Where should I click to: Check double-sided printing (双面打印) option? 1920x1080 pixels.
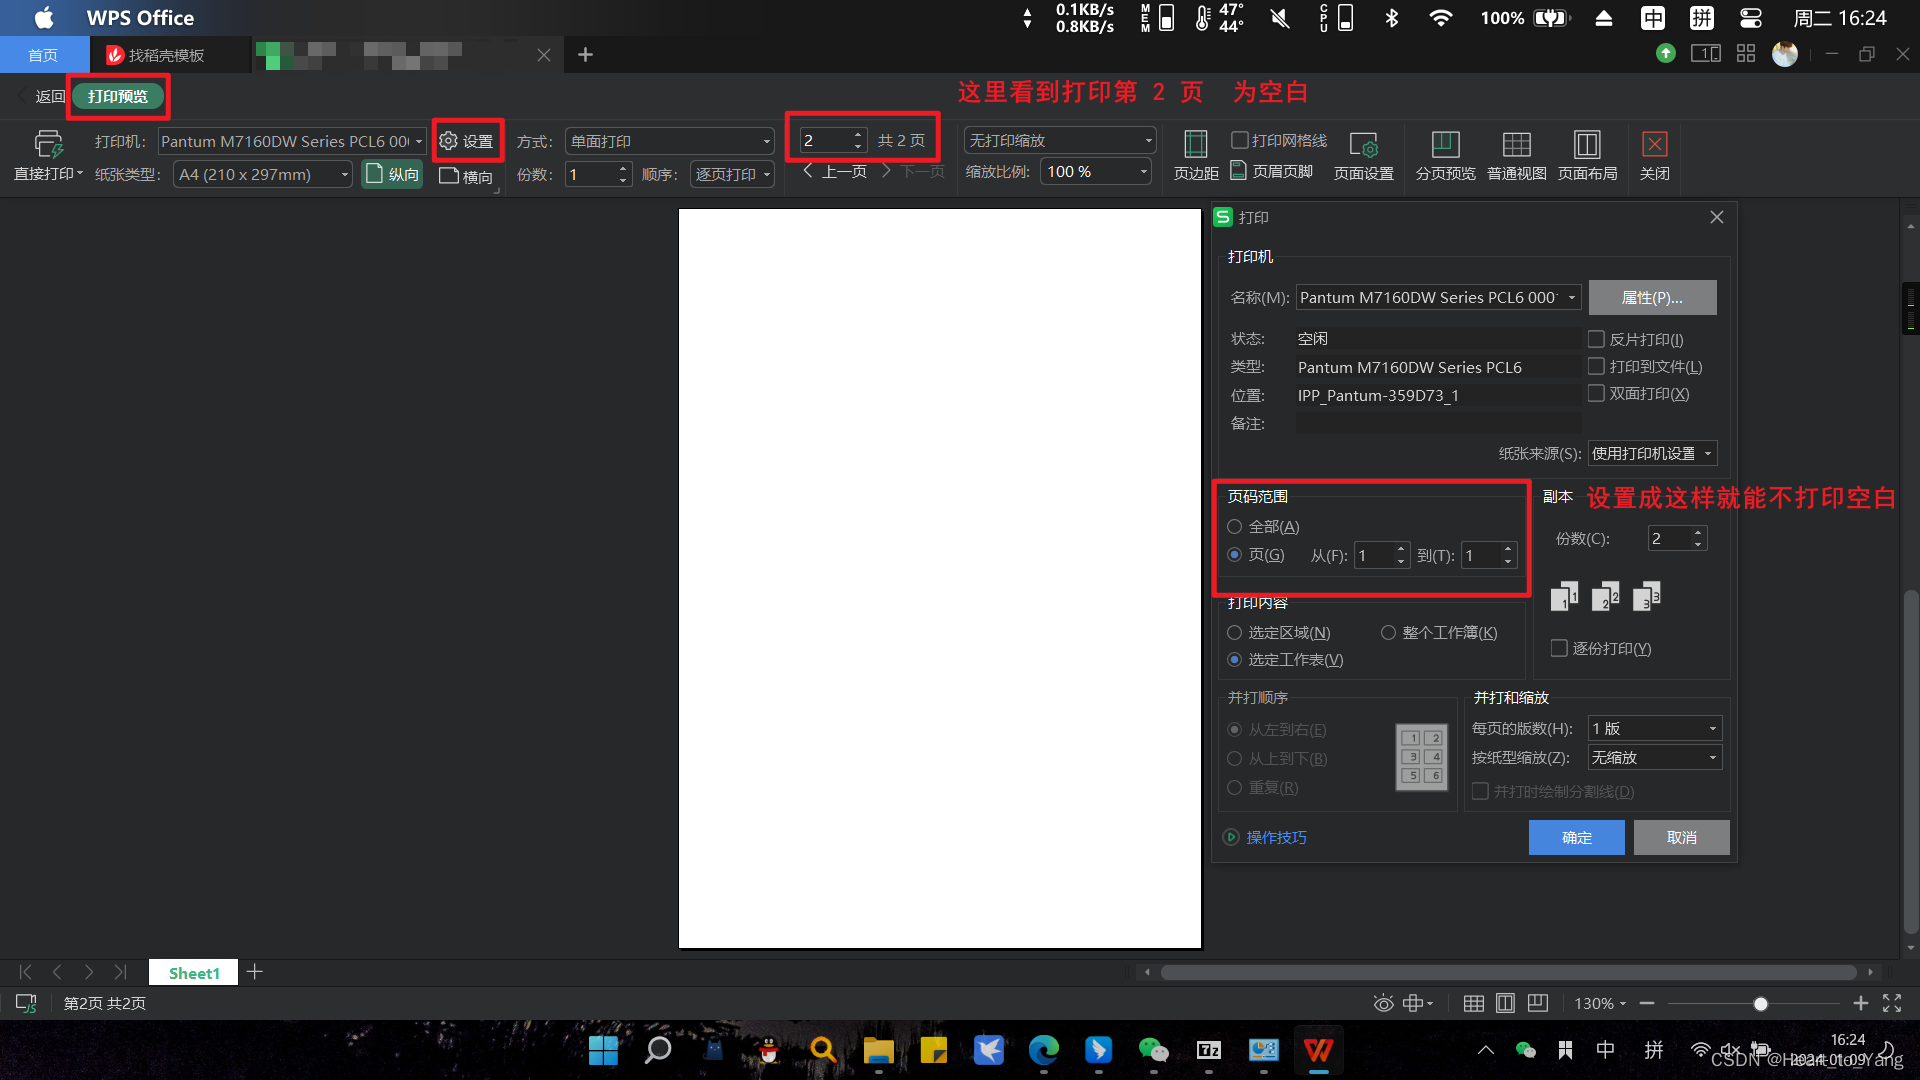tap(1596, 394)
